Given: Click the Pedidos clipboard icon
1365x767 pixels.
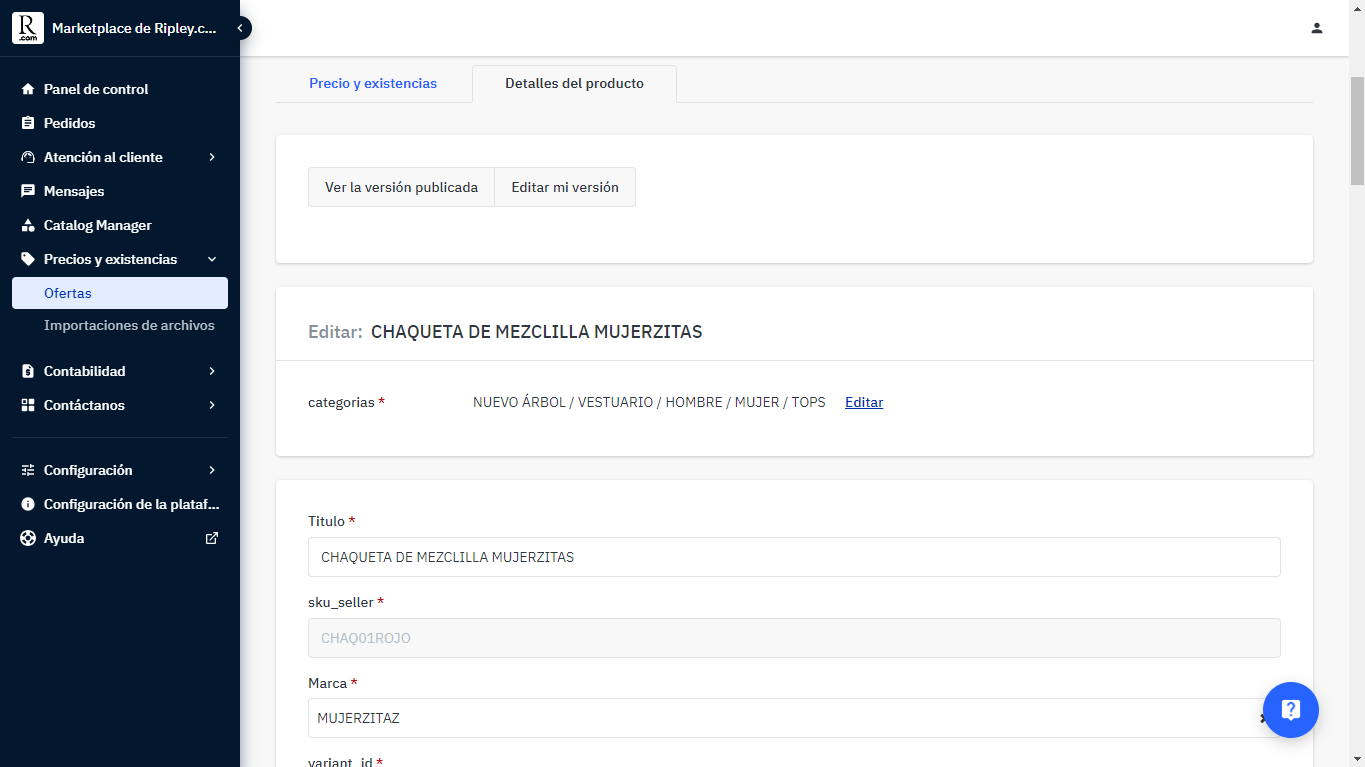Looking at the screenshot, I should (28, 123).
